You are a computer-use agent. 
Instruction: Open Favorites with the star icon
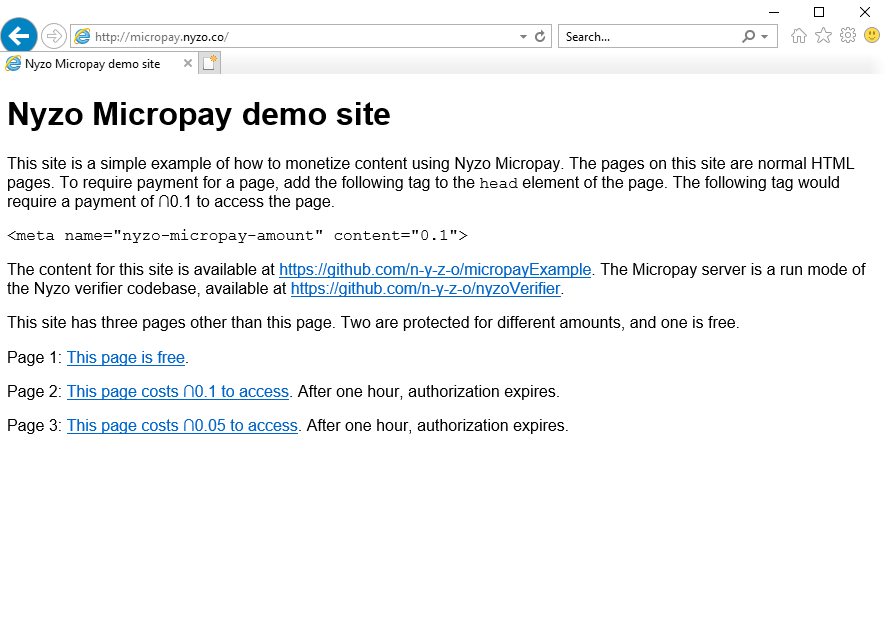[x=823, y=36]
